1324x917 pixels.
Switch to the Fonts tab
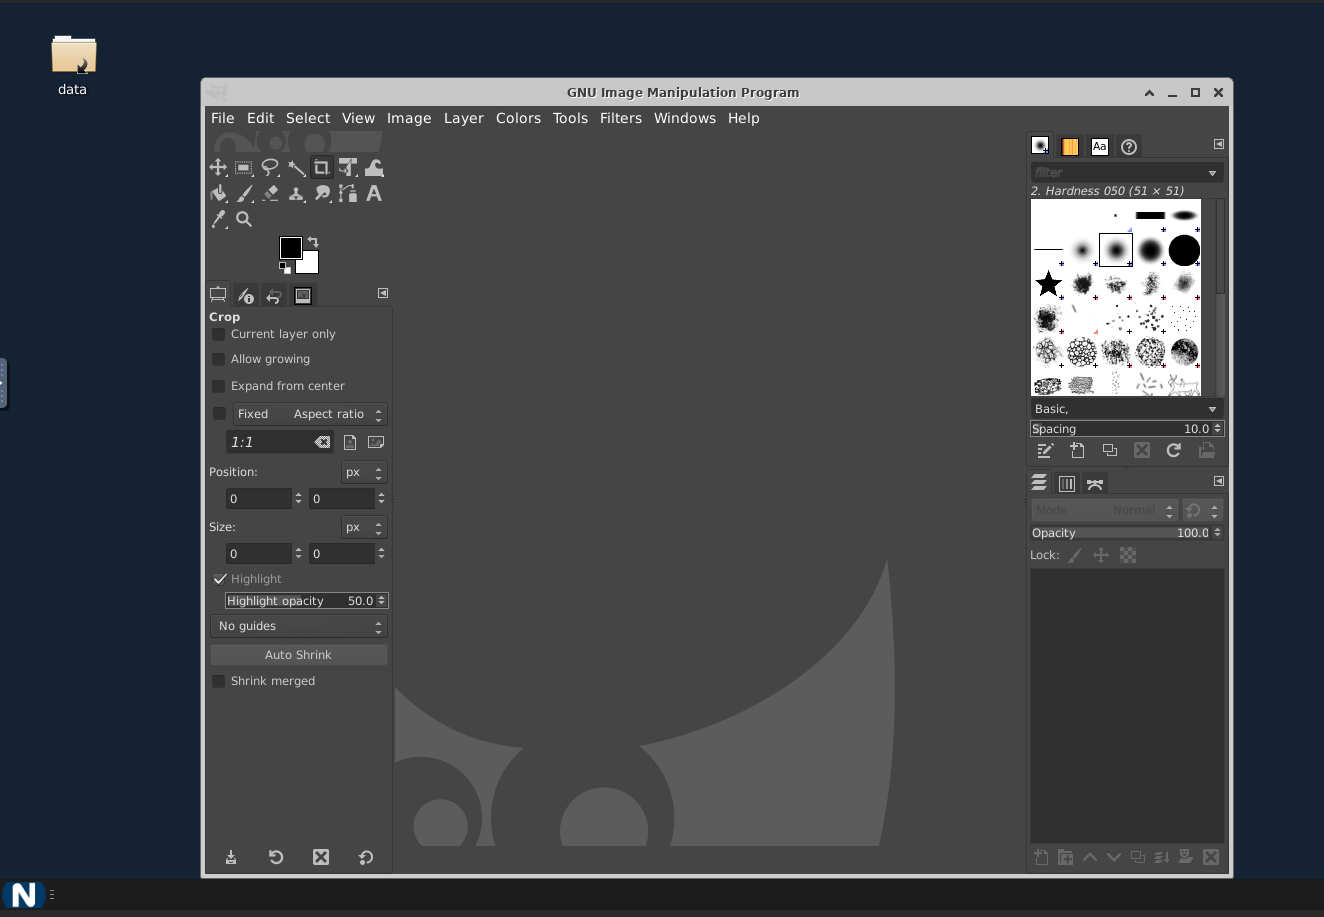pos(1099,146)
